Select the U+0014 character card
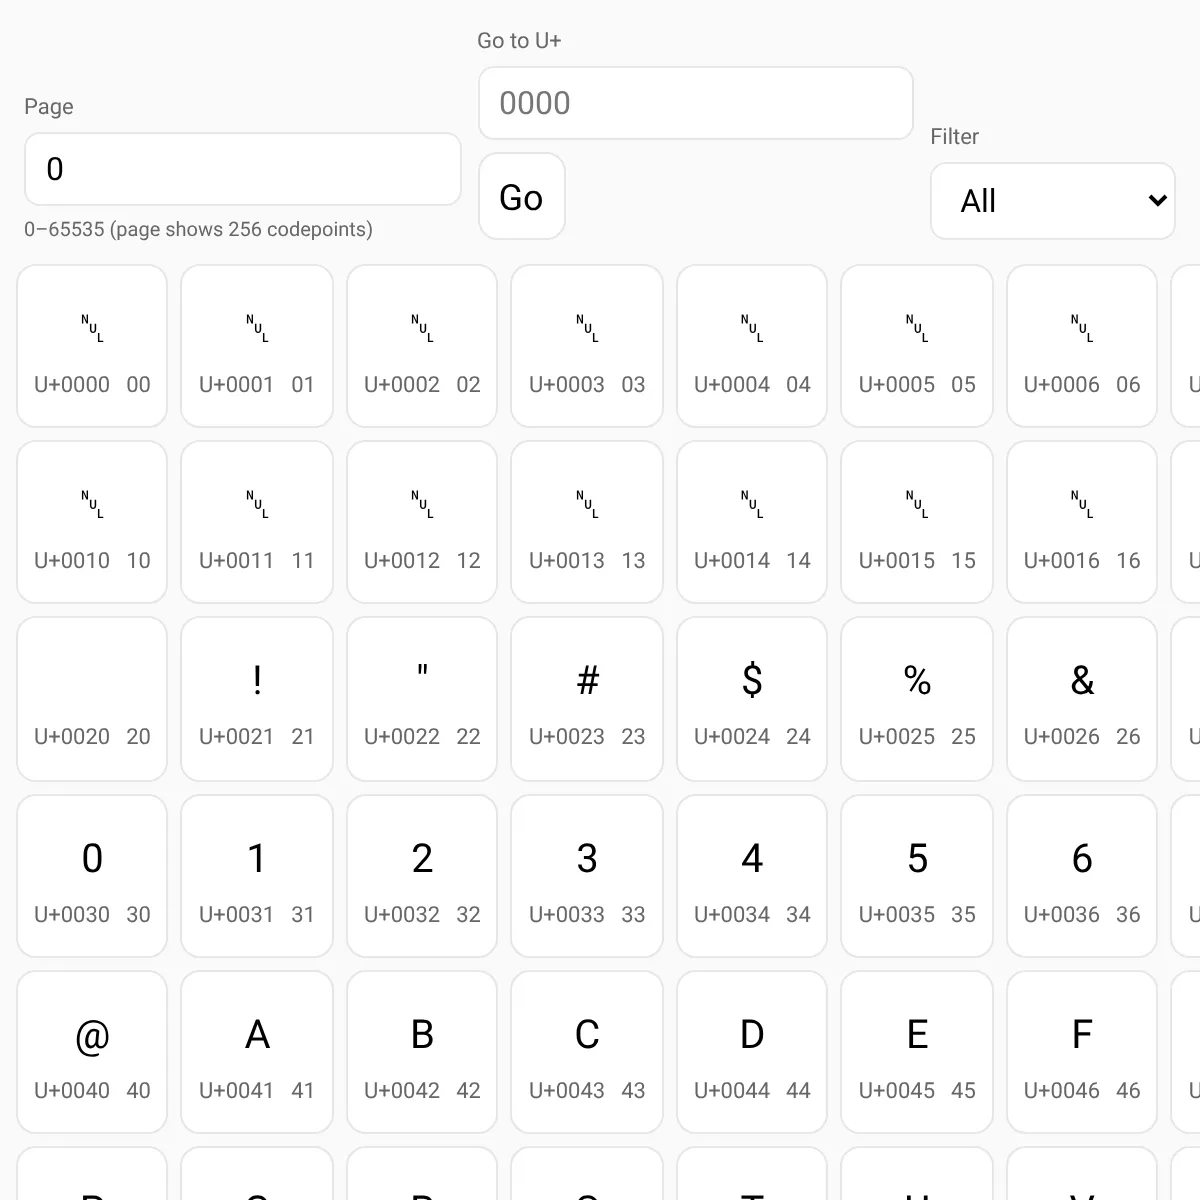1200x1200 pixels. pyautogui.click(x=752, y=522)
